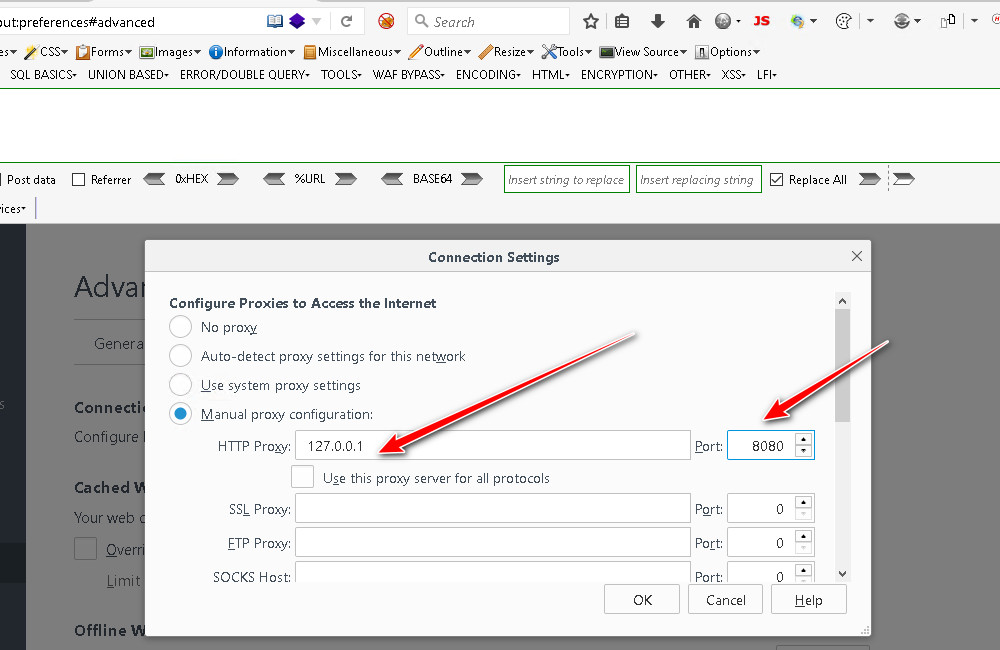Image resolution: width=1000 pixels, height=650 pixels.
Task: Click the color palette toolbar icon
Action: tap(843, 21)
